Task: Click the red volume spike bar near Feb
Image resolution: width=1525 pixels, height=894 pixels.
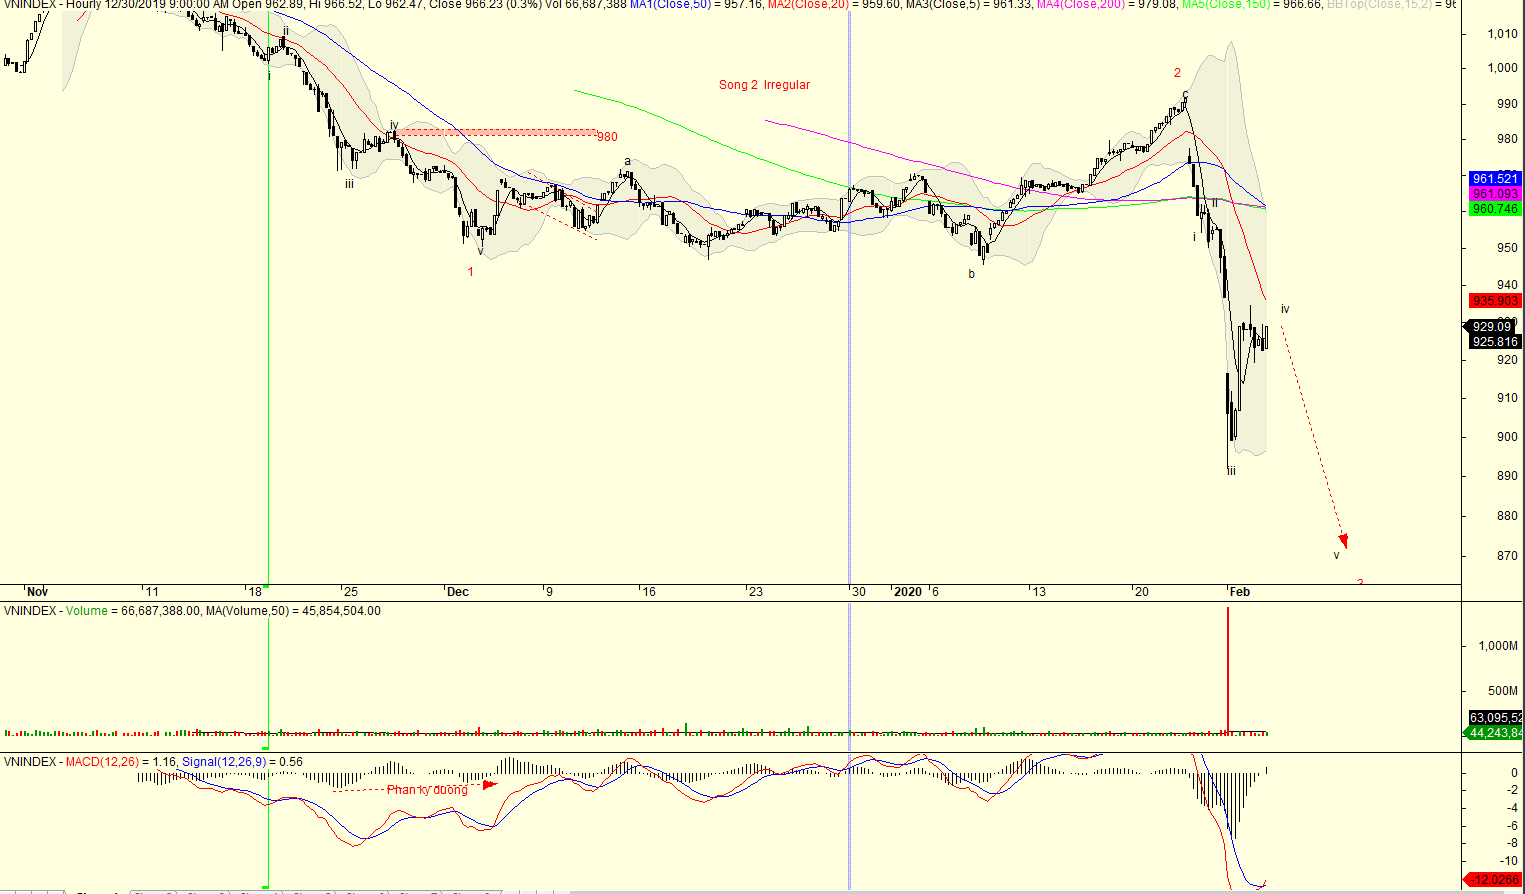Action: click(1227, 670)
